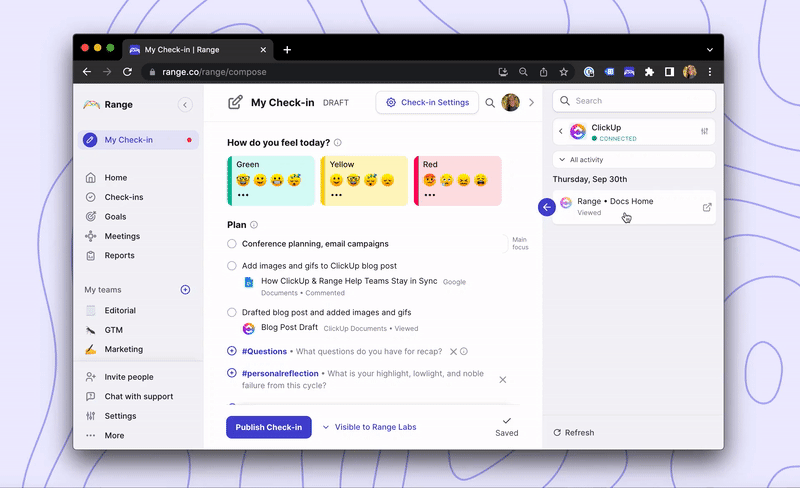The width and height of the screenshot is (800, 488).
Task: Click Refresh in the activity panel
Action: [x=574, y=432]
